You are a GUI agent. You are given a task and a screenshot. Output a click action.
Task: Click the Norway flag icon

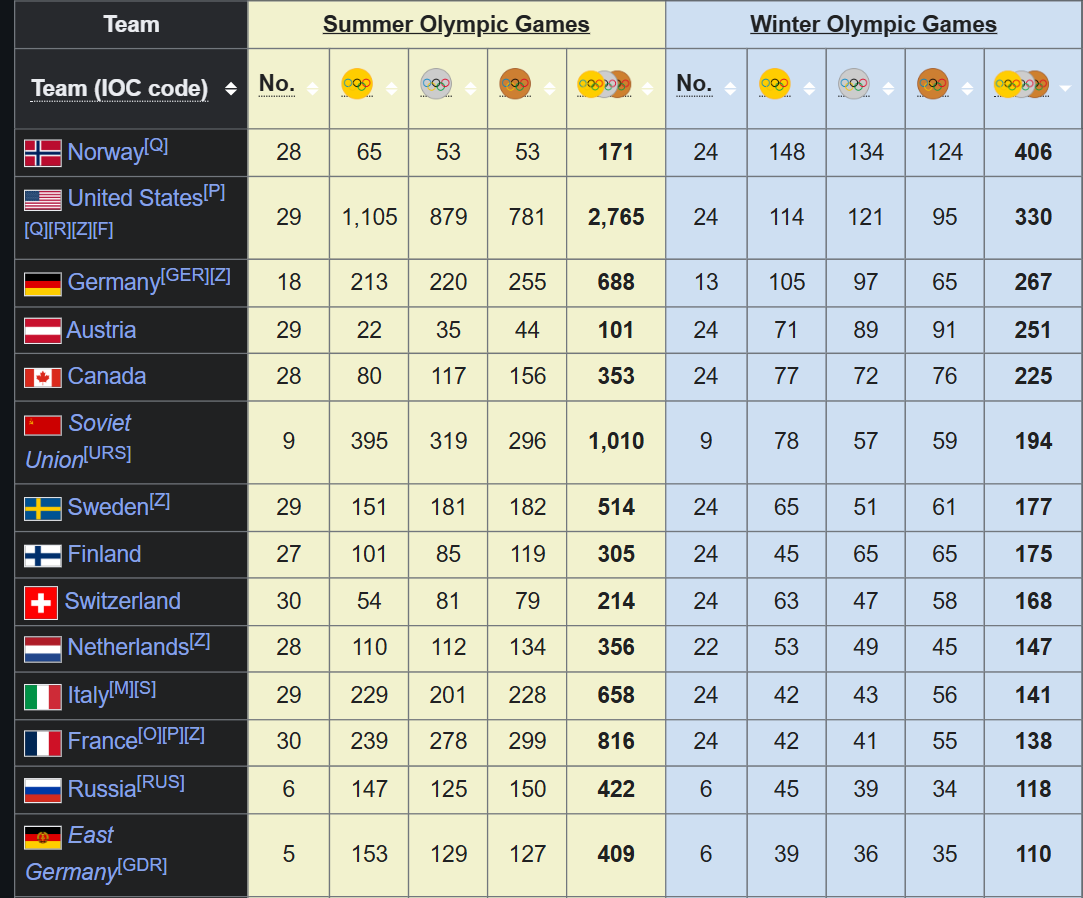(43, 153)
